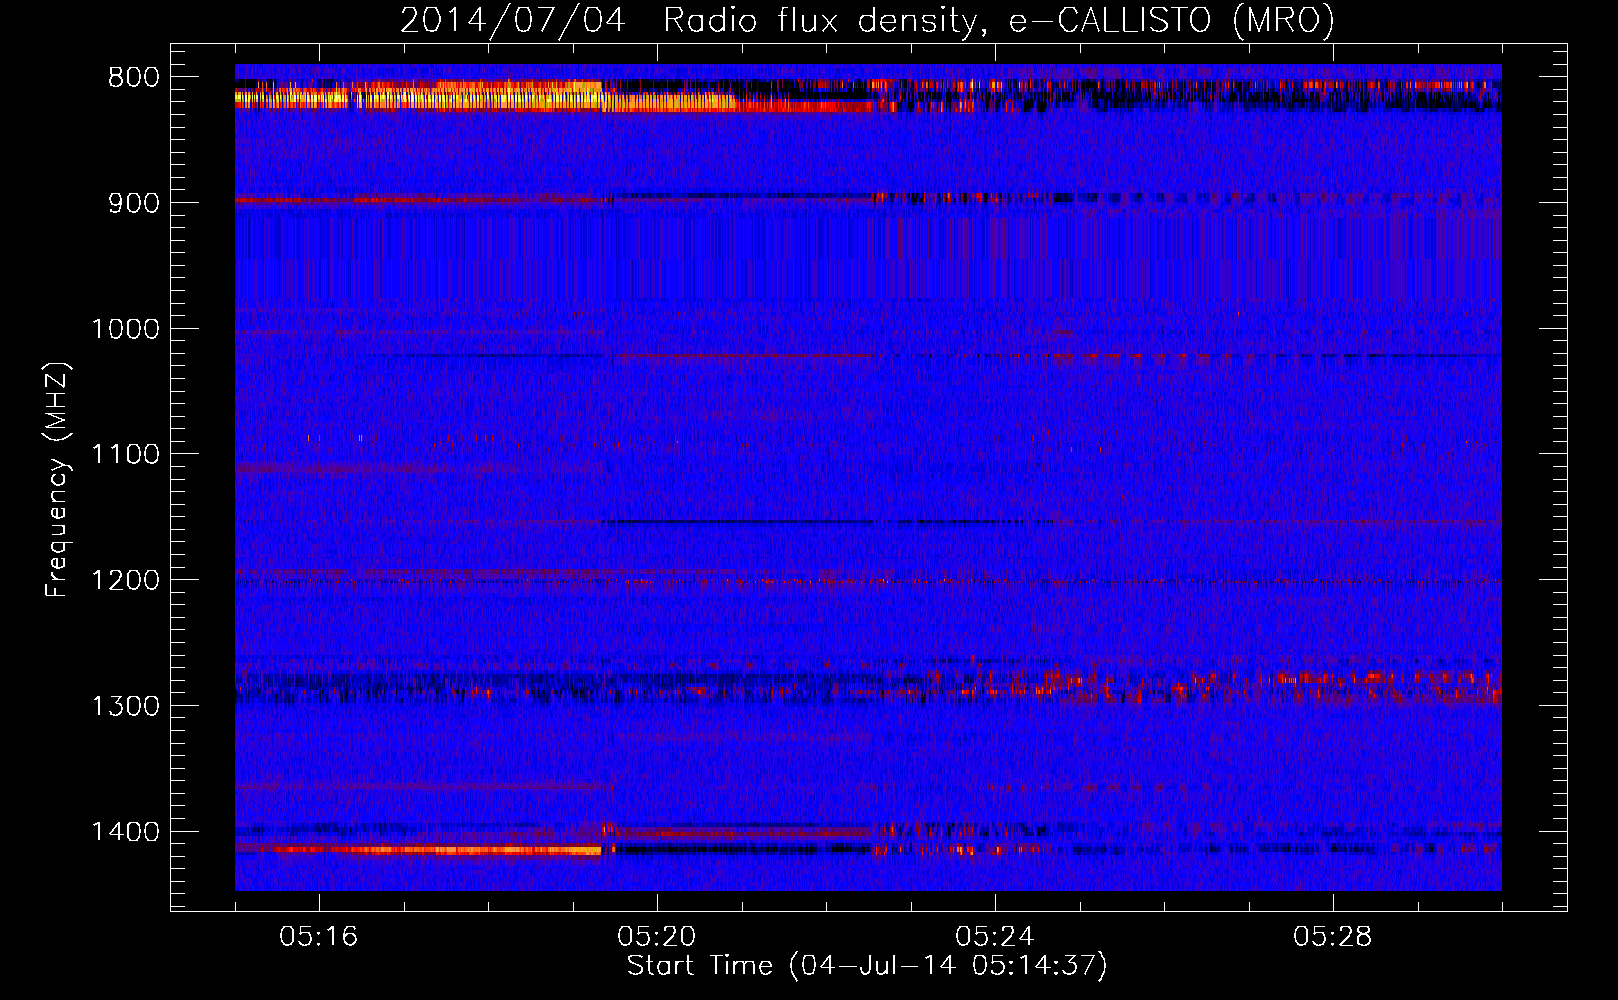Click the 'Start Time (04-Jul-14 05:14:37)' label

867,966
